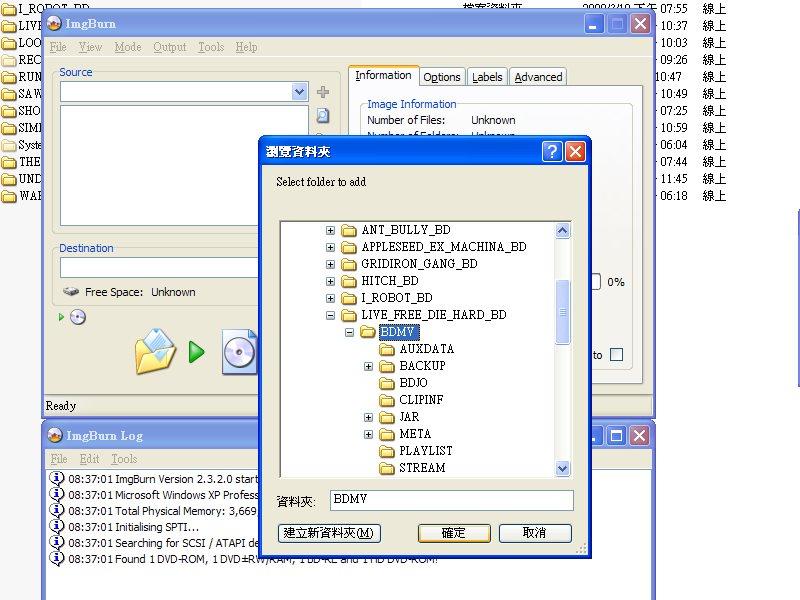Viewport: 800px width, 600px height.
Task: Switch to the Labels tab
Action: tap(487, 77)
